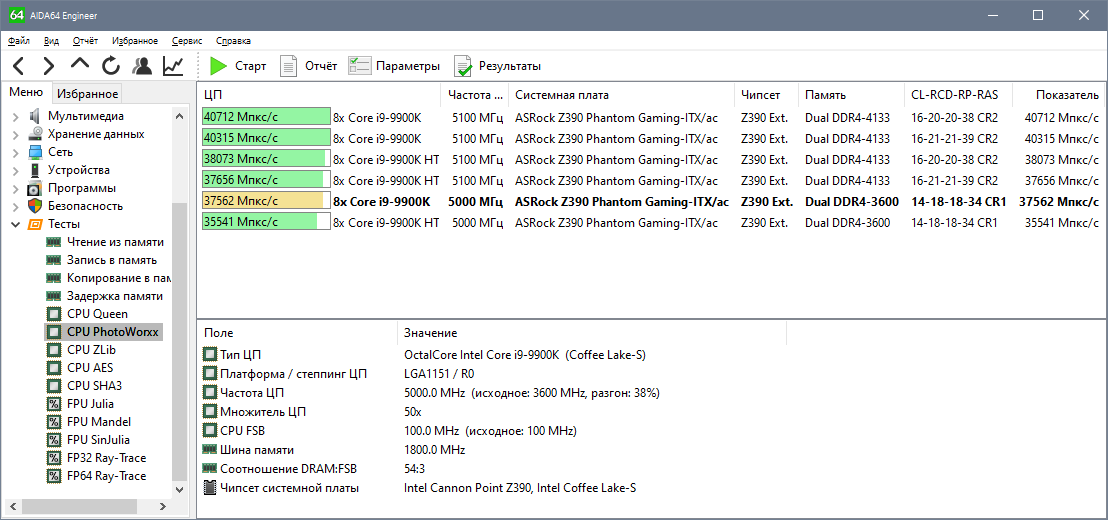This screenshot has height=520, width=1108.
Task: Select the CPU Queen benchmark
Action: [97, 314]
